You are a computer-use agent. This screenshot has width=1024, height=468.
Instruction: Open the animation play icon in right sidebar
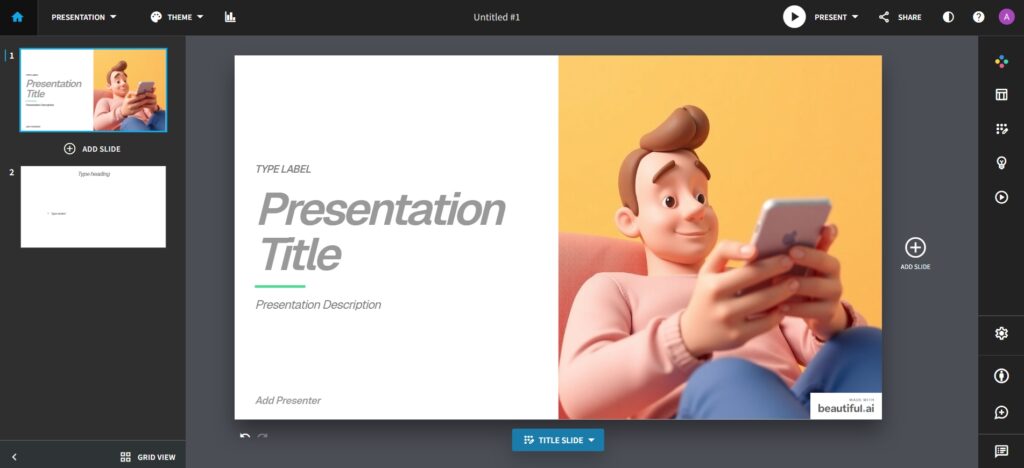coord(1001,197)
